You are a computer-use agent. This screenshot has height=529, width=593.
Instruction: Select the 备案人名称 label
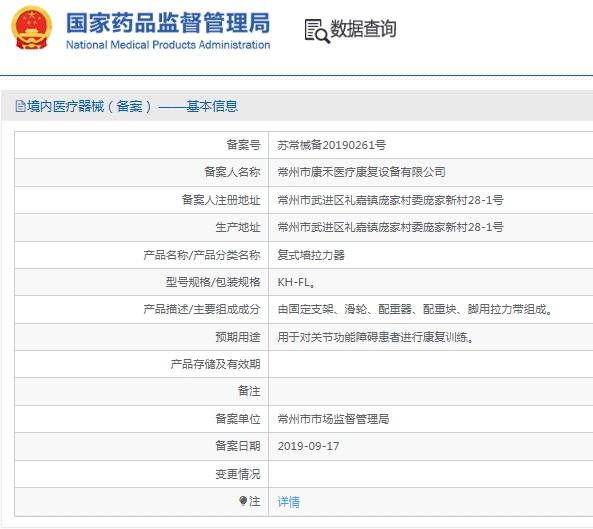click(232, 172)
